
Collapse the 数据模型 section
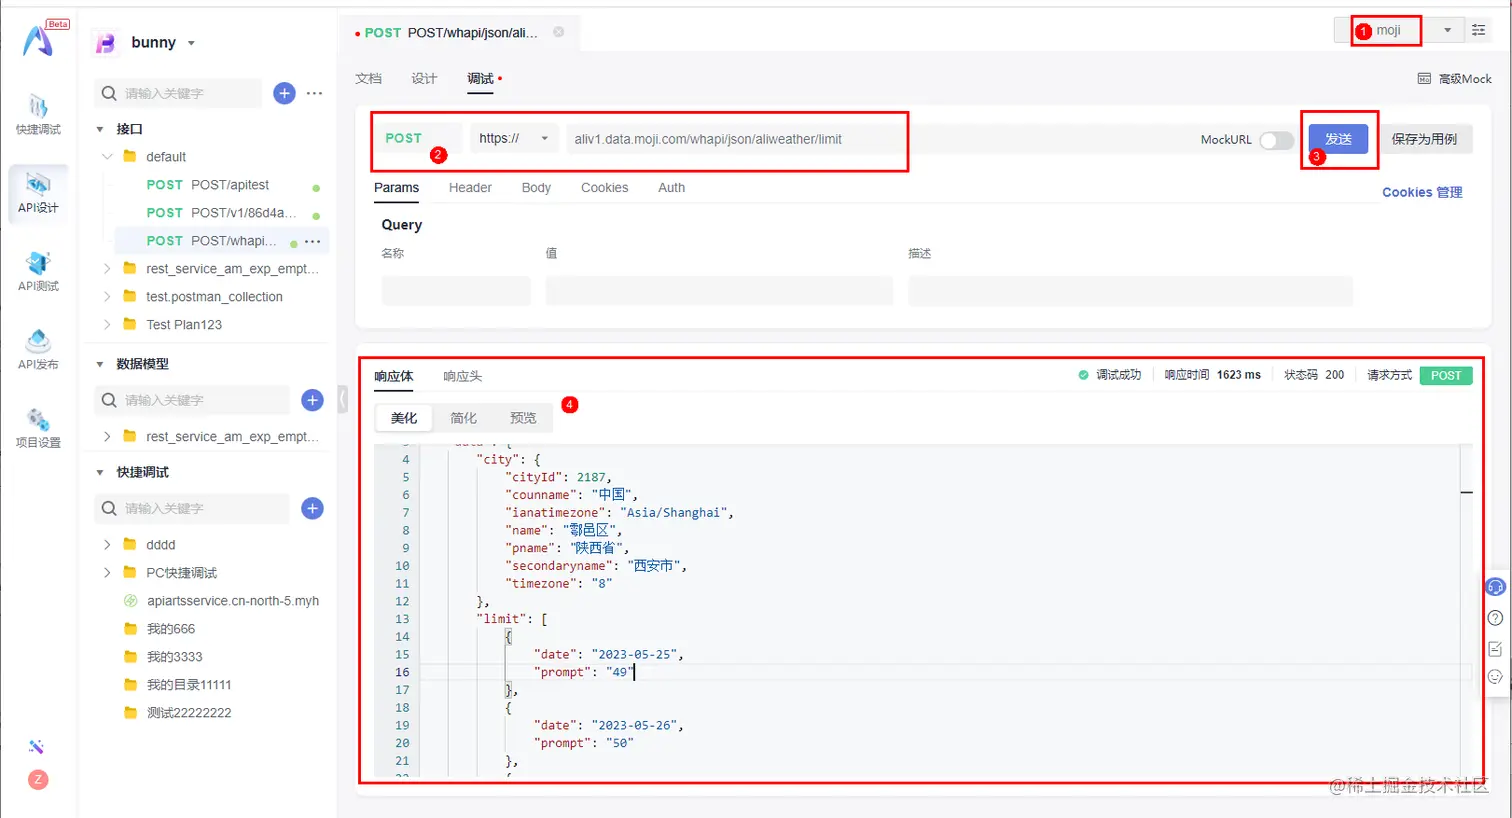click(x=100, y=364)
